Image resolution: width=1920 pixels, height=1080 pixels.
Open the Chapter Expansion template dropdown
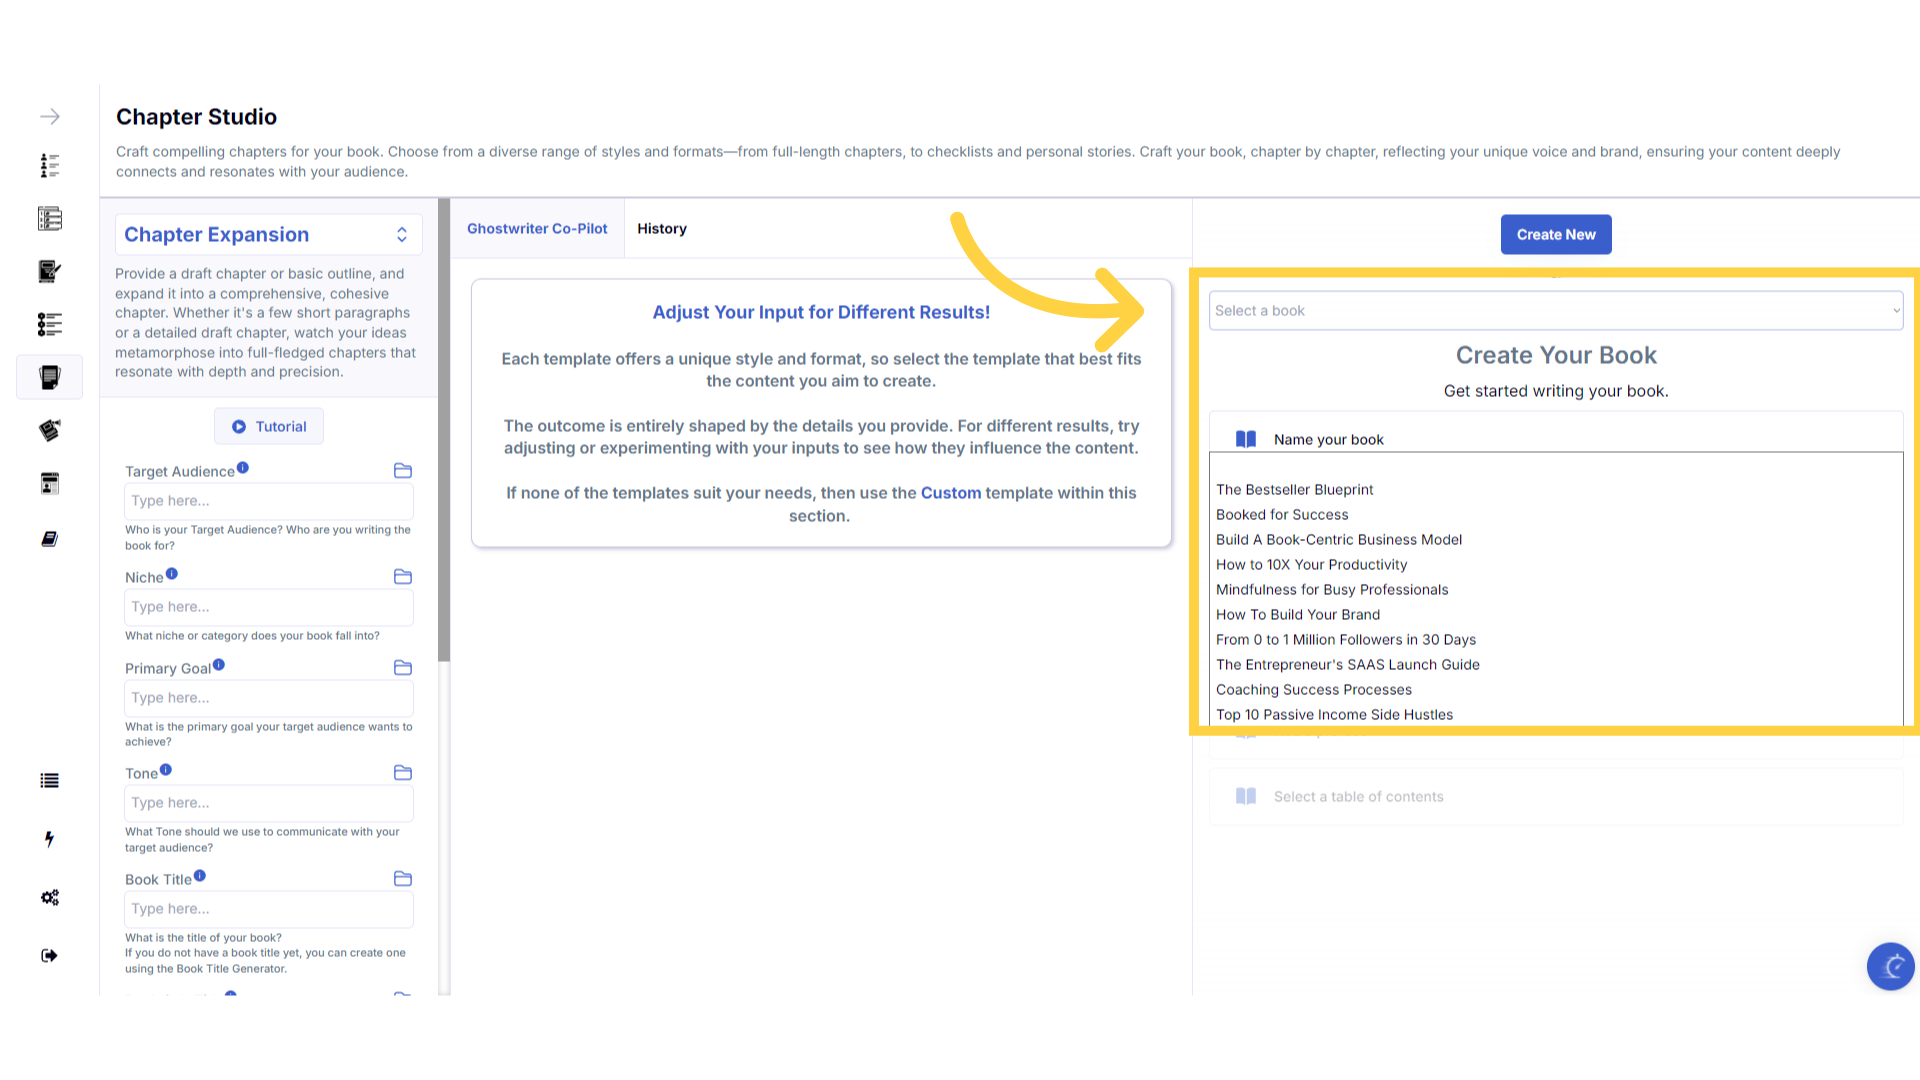268,235
